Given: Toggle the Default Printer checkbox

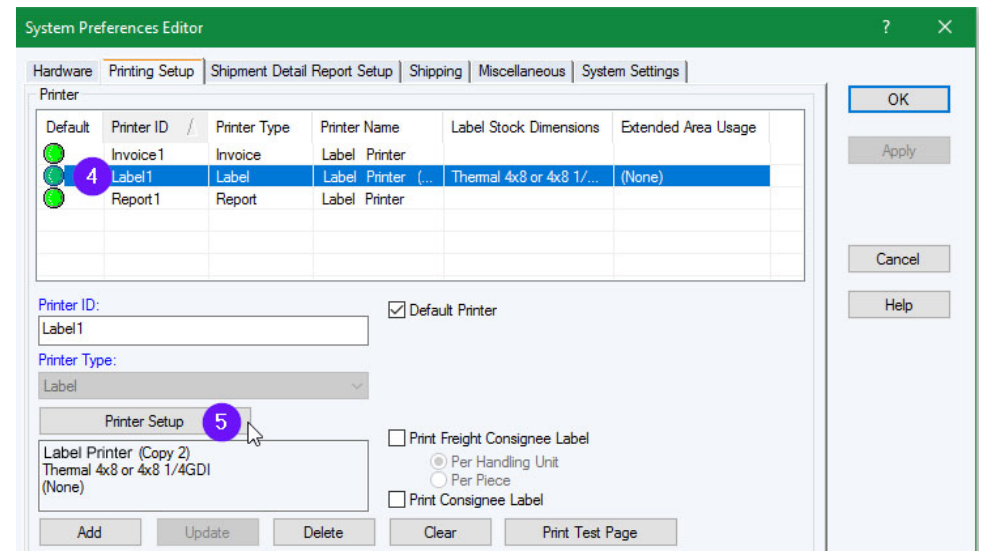Looking at the screenshot, I should pos(397,310).
